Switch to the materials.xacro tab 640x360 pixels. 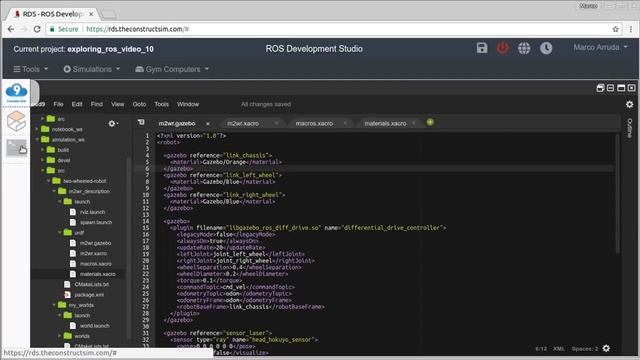[x=385, y=123]
